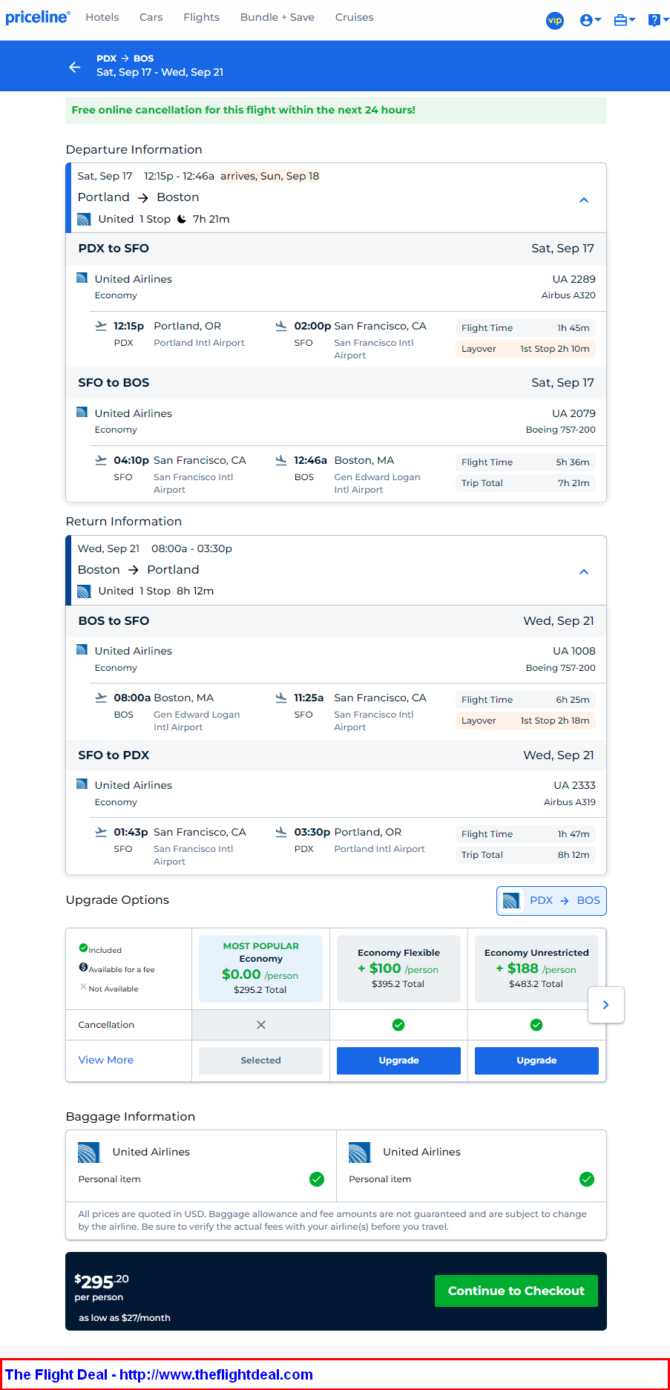Click the Available for a fee dollar icon
Image resolution: width=670 pixels, height=1390 pixels.
tap(83, 967)
